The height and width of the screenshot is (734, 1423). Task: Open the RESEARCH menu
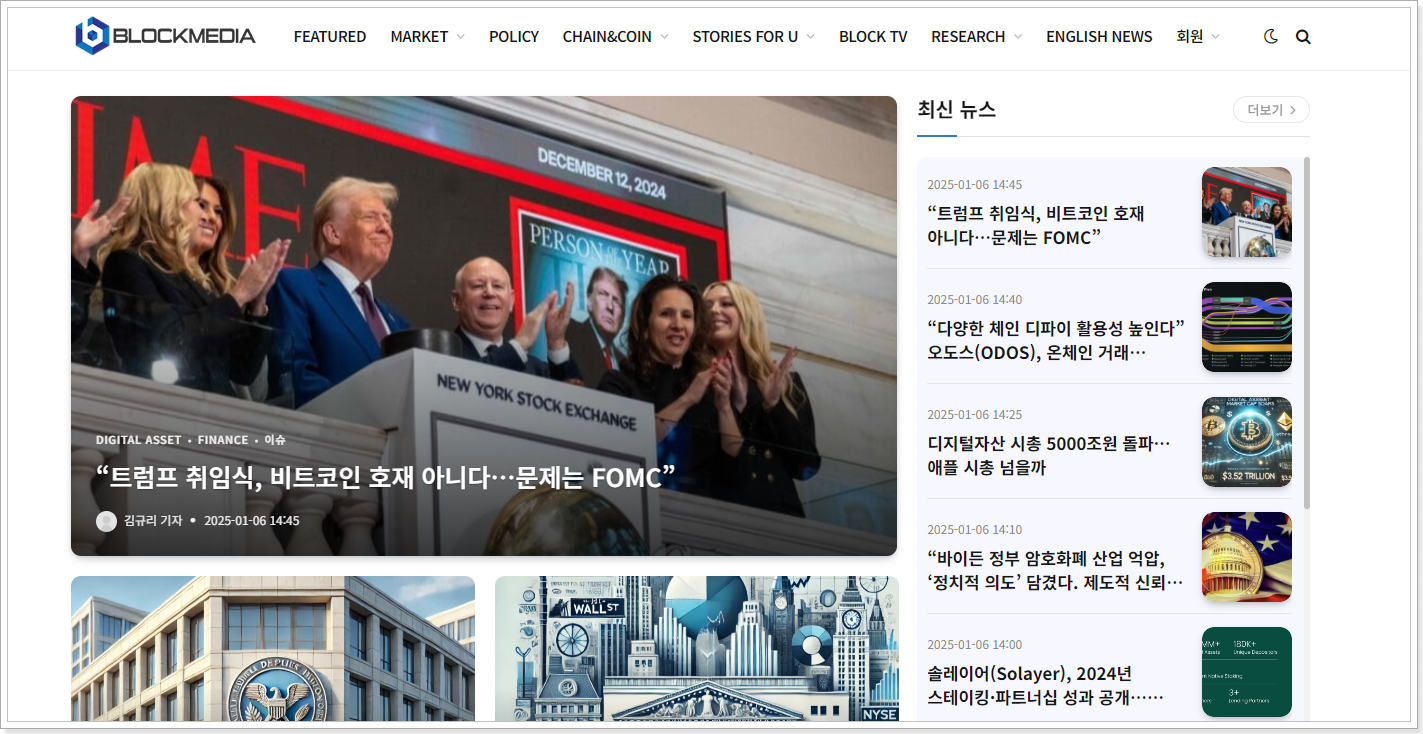(968, 36)
